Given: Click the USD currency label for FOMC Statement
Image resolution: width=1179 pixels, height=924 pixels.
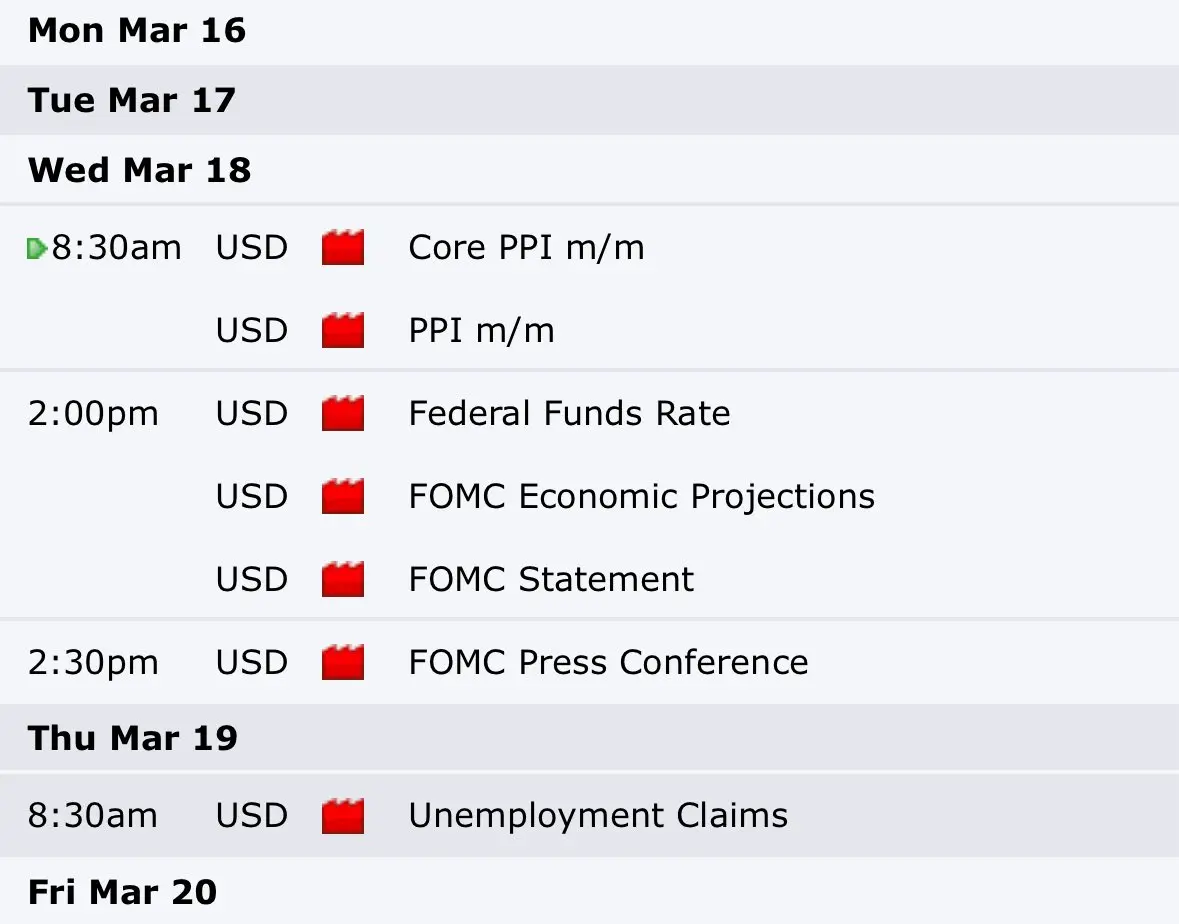Looking at the screenshot, I should (x=252, y=580).
